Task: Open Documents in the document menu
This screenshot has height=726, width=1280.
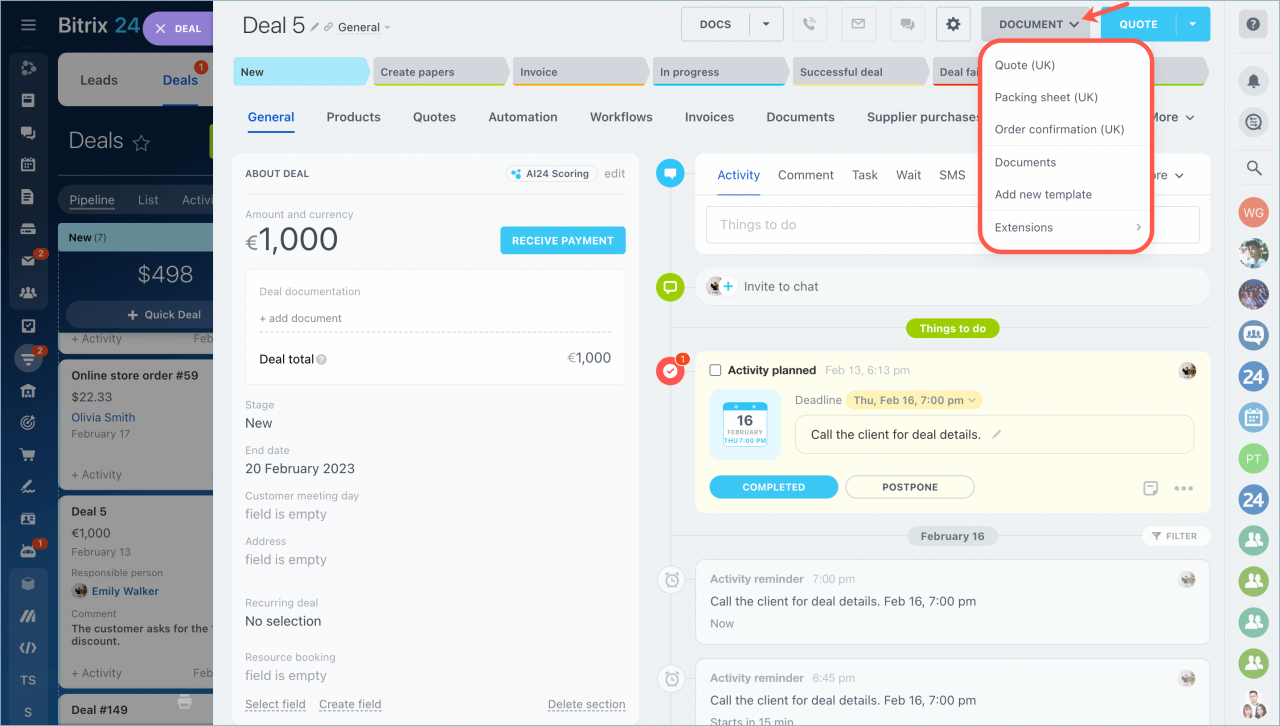Action: [1025, 162]
